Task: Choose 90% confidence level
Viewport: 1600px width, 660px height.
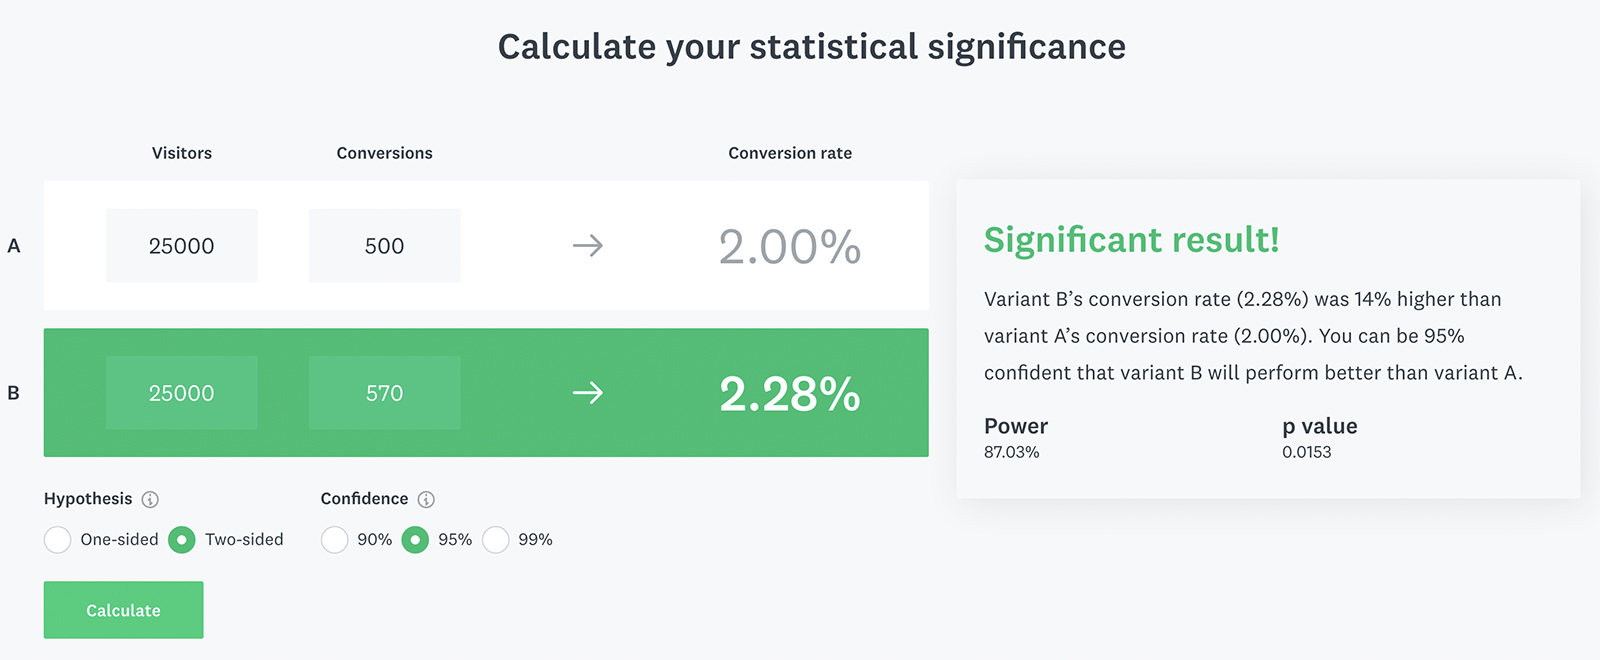Action: [335, 540]
